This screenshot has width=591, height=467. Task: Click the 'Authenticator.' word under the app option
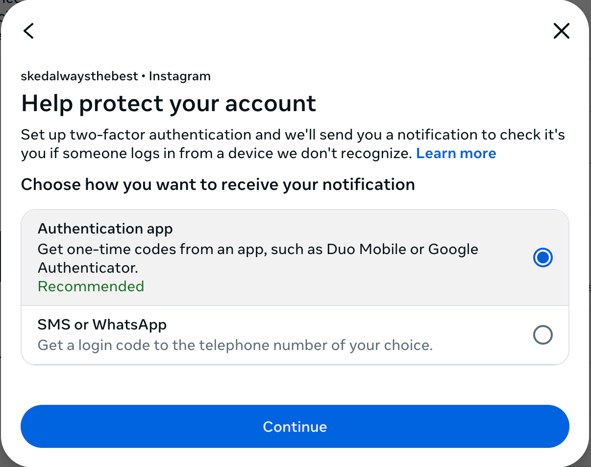pos(88,268)
